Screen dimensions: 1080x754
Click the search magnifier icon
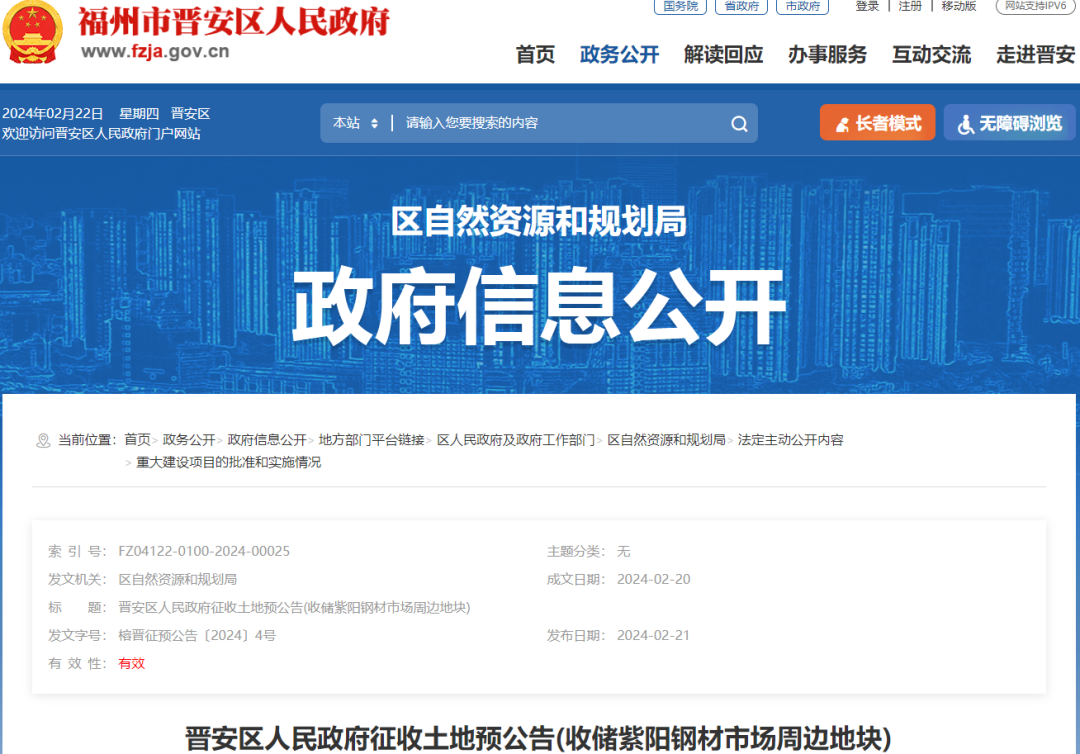coord(739,123)
